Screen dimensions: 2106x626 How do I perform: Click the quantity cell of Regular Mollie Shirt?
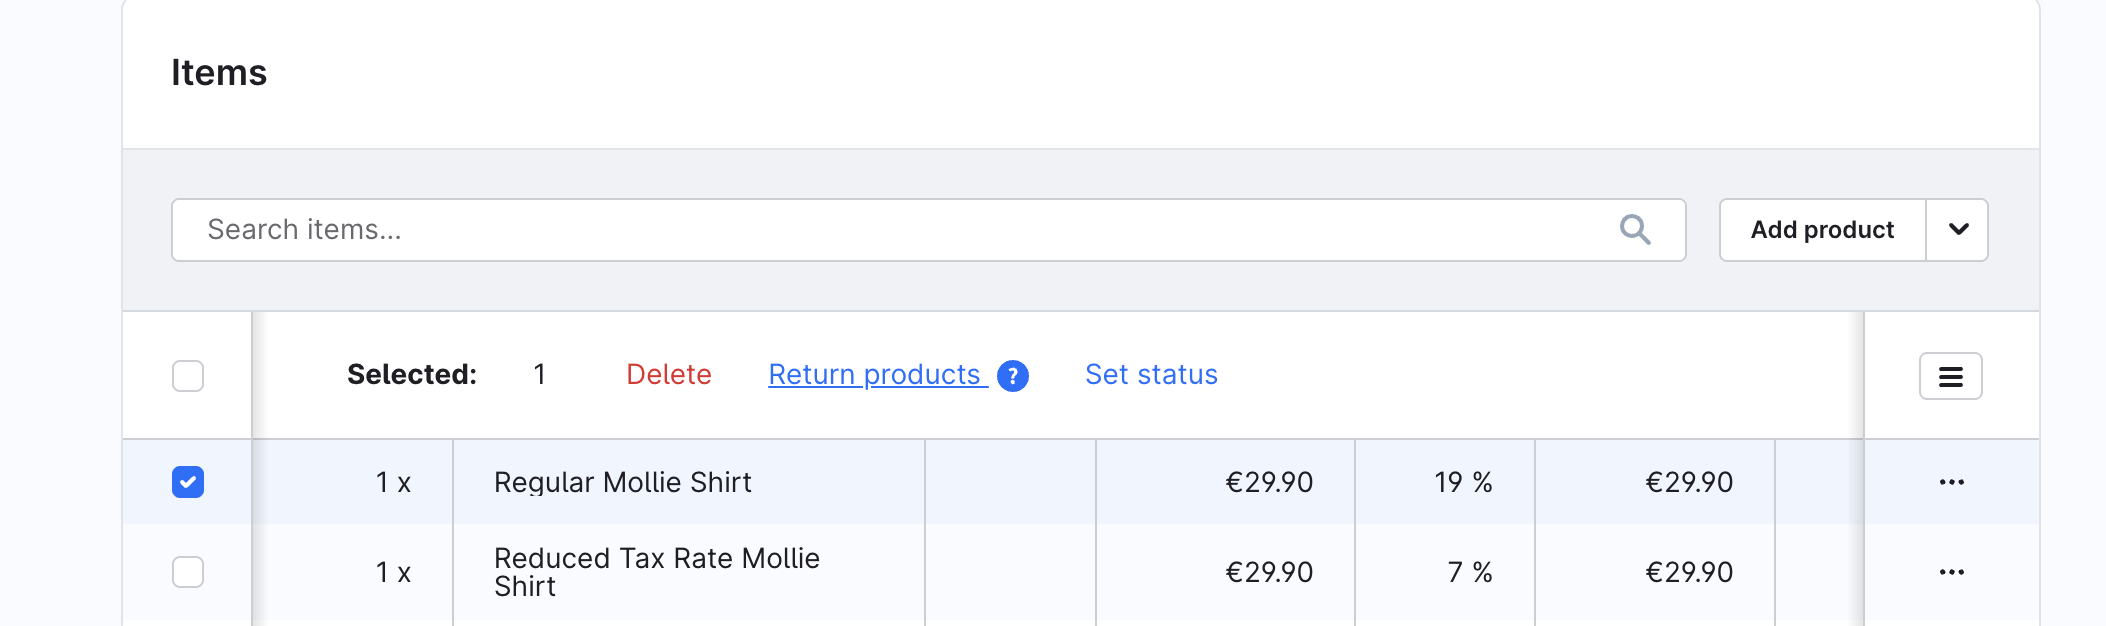(393, 482)
